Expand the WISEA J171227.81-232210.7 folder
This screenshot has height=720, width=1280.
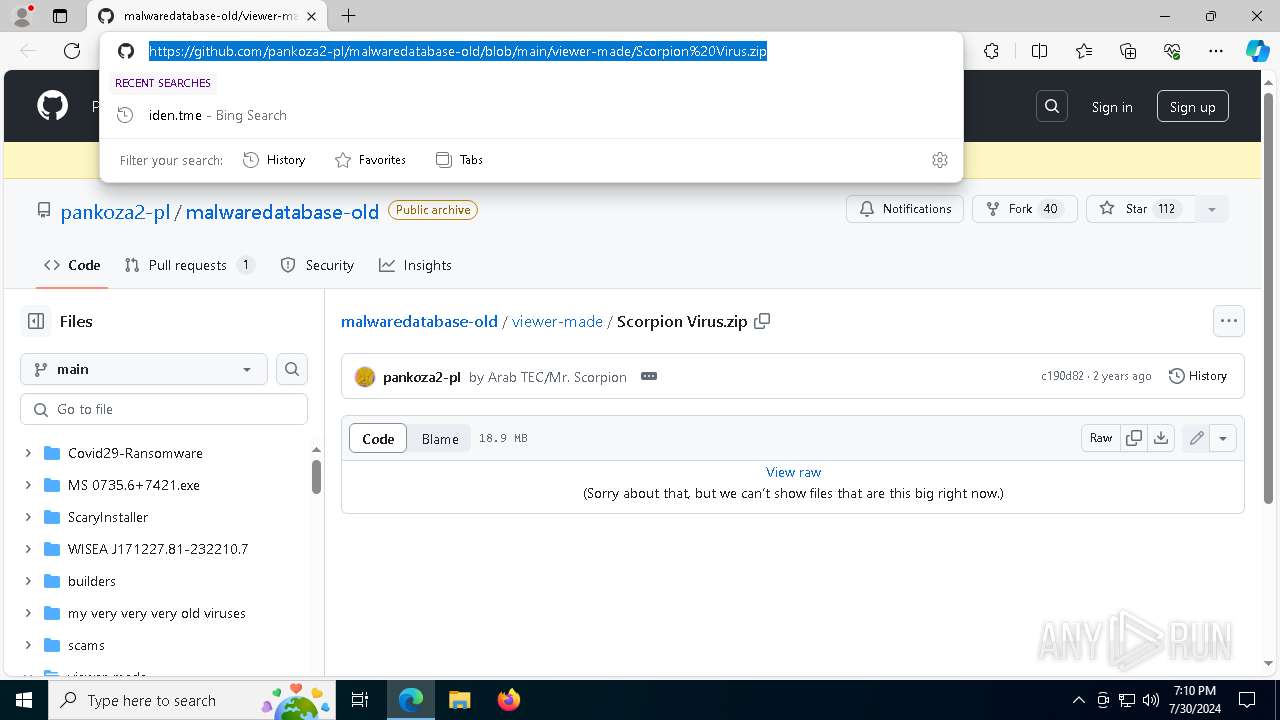tap(28, 549)
